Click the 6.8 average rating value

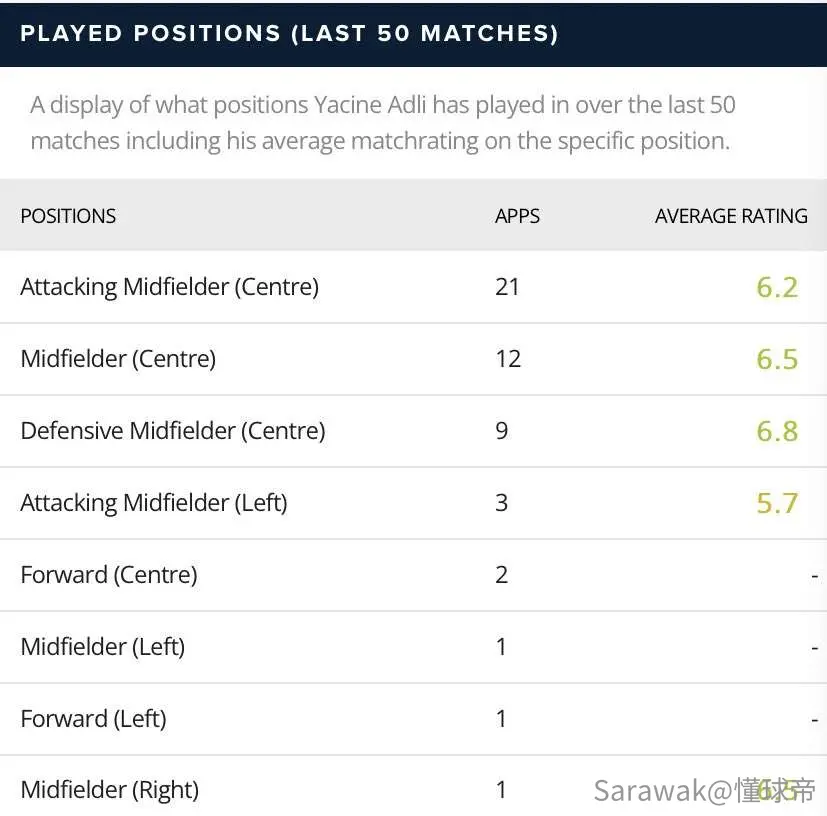pos(777,431)
